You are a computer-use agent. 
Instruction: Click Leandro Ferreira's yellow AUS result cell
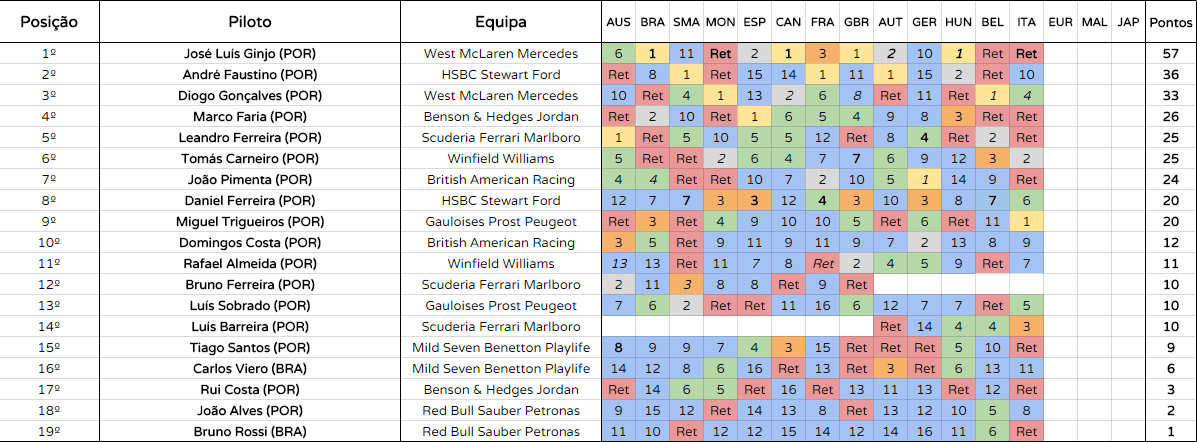pos(618,138)
